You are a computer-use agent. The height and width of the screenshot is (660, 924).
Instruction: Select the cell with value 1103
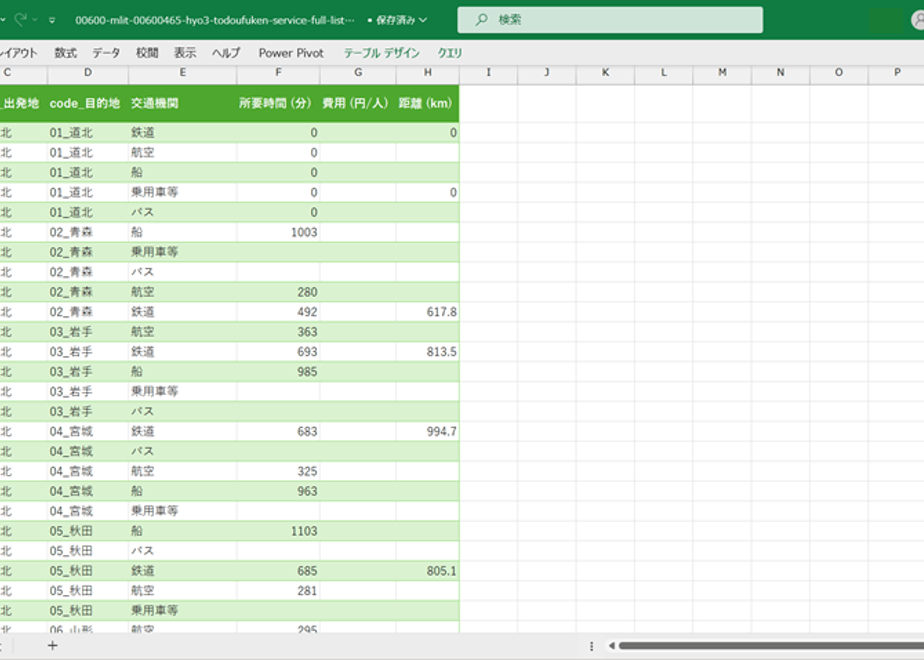pos(278,531)
